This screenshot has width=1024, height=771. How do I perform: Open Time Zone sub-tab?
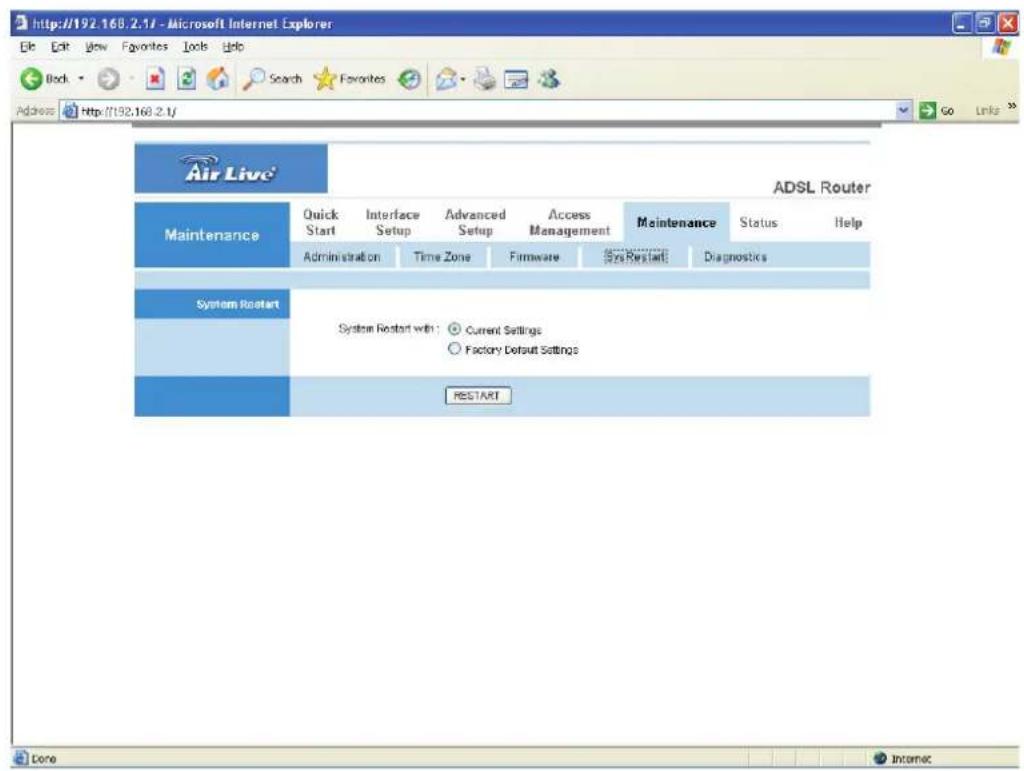[x=442, y=257]
